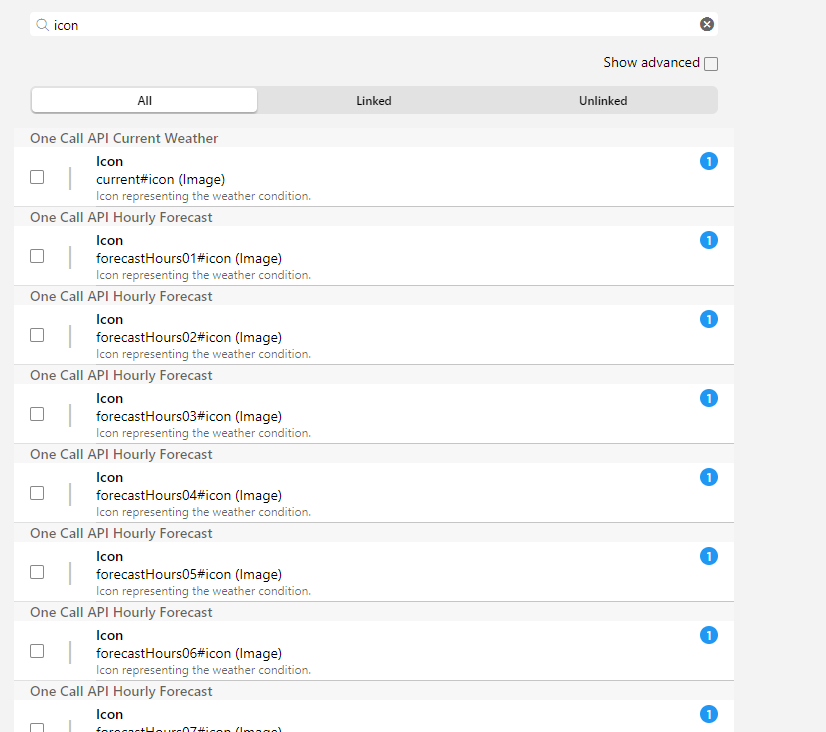Switch to the Linked tab
826x732 pixels.
pos(374,101)
